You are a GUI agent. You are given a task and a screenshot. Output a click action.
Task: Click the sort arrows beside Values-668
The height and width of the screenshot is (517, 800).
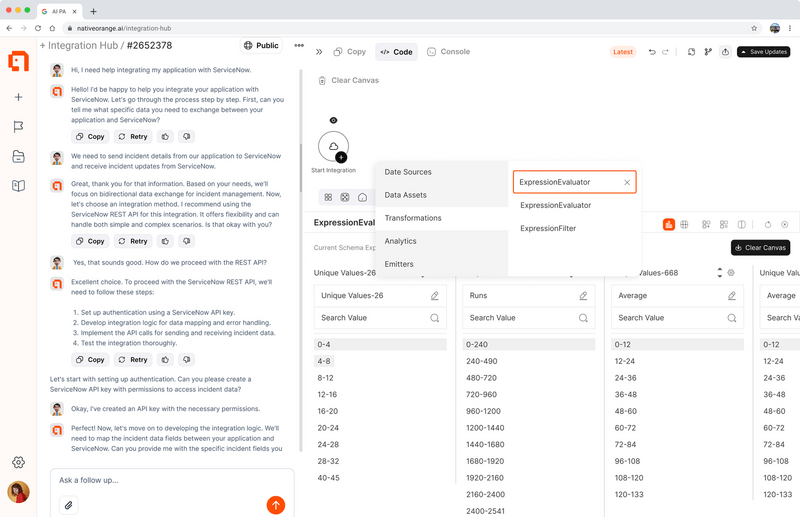719,272
